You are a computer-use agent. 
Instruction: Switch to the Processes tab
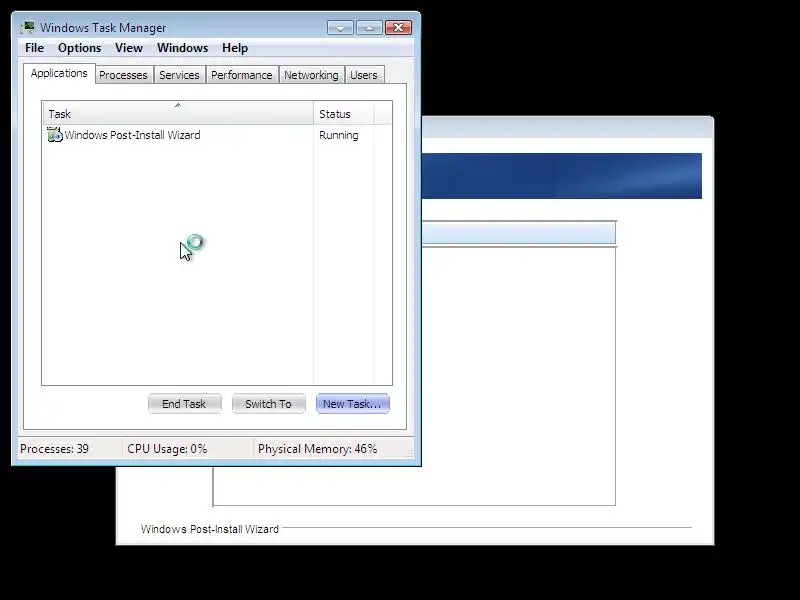point(123,75)
